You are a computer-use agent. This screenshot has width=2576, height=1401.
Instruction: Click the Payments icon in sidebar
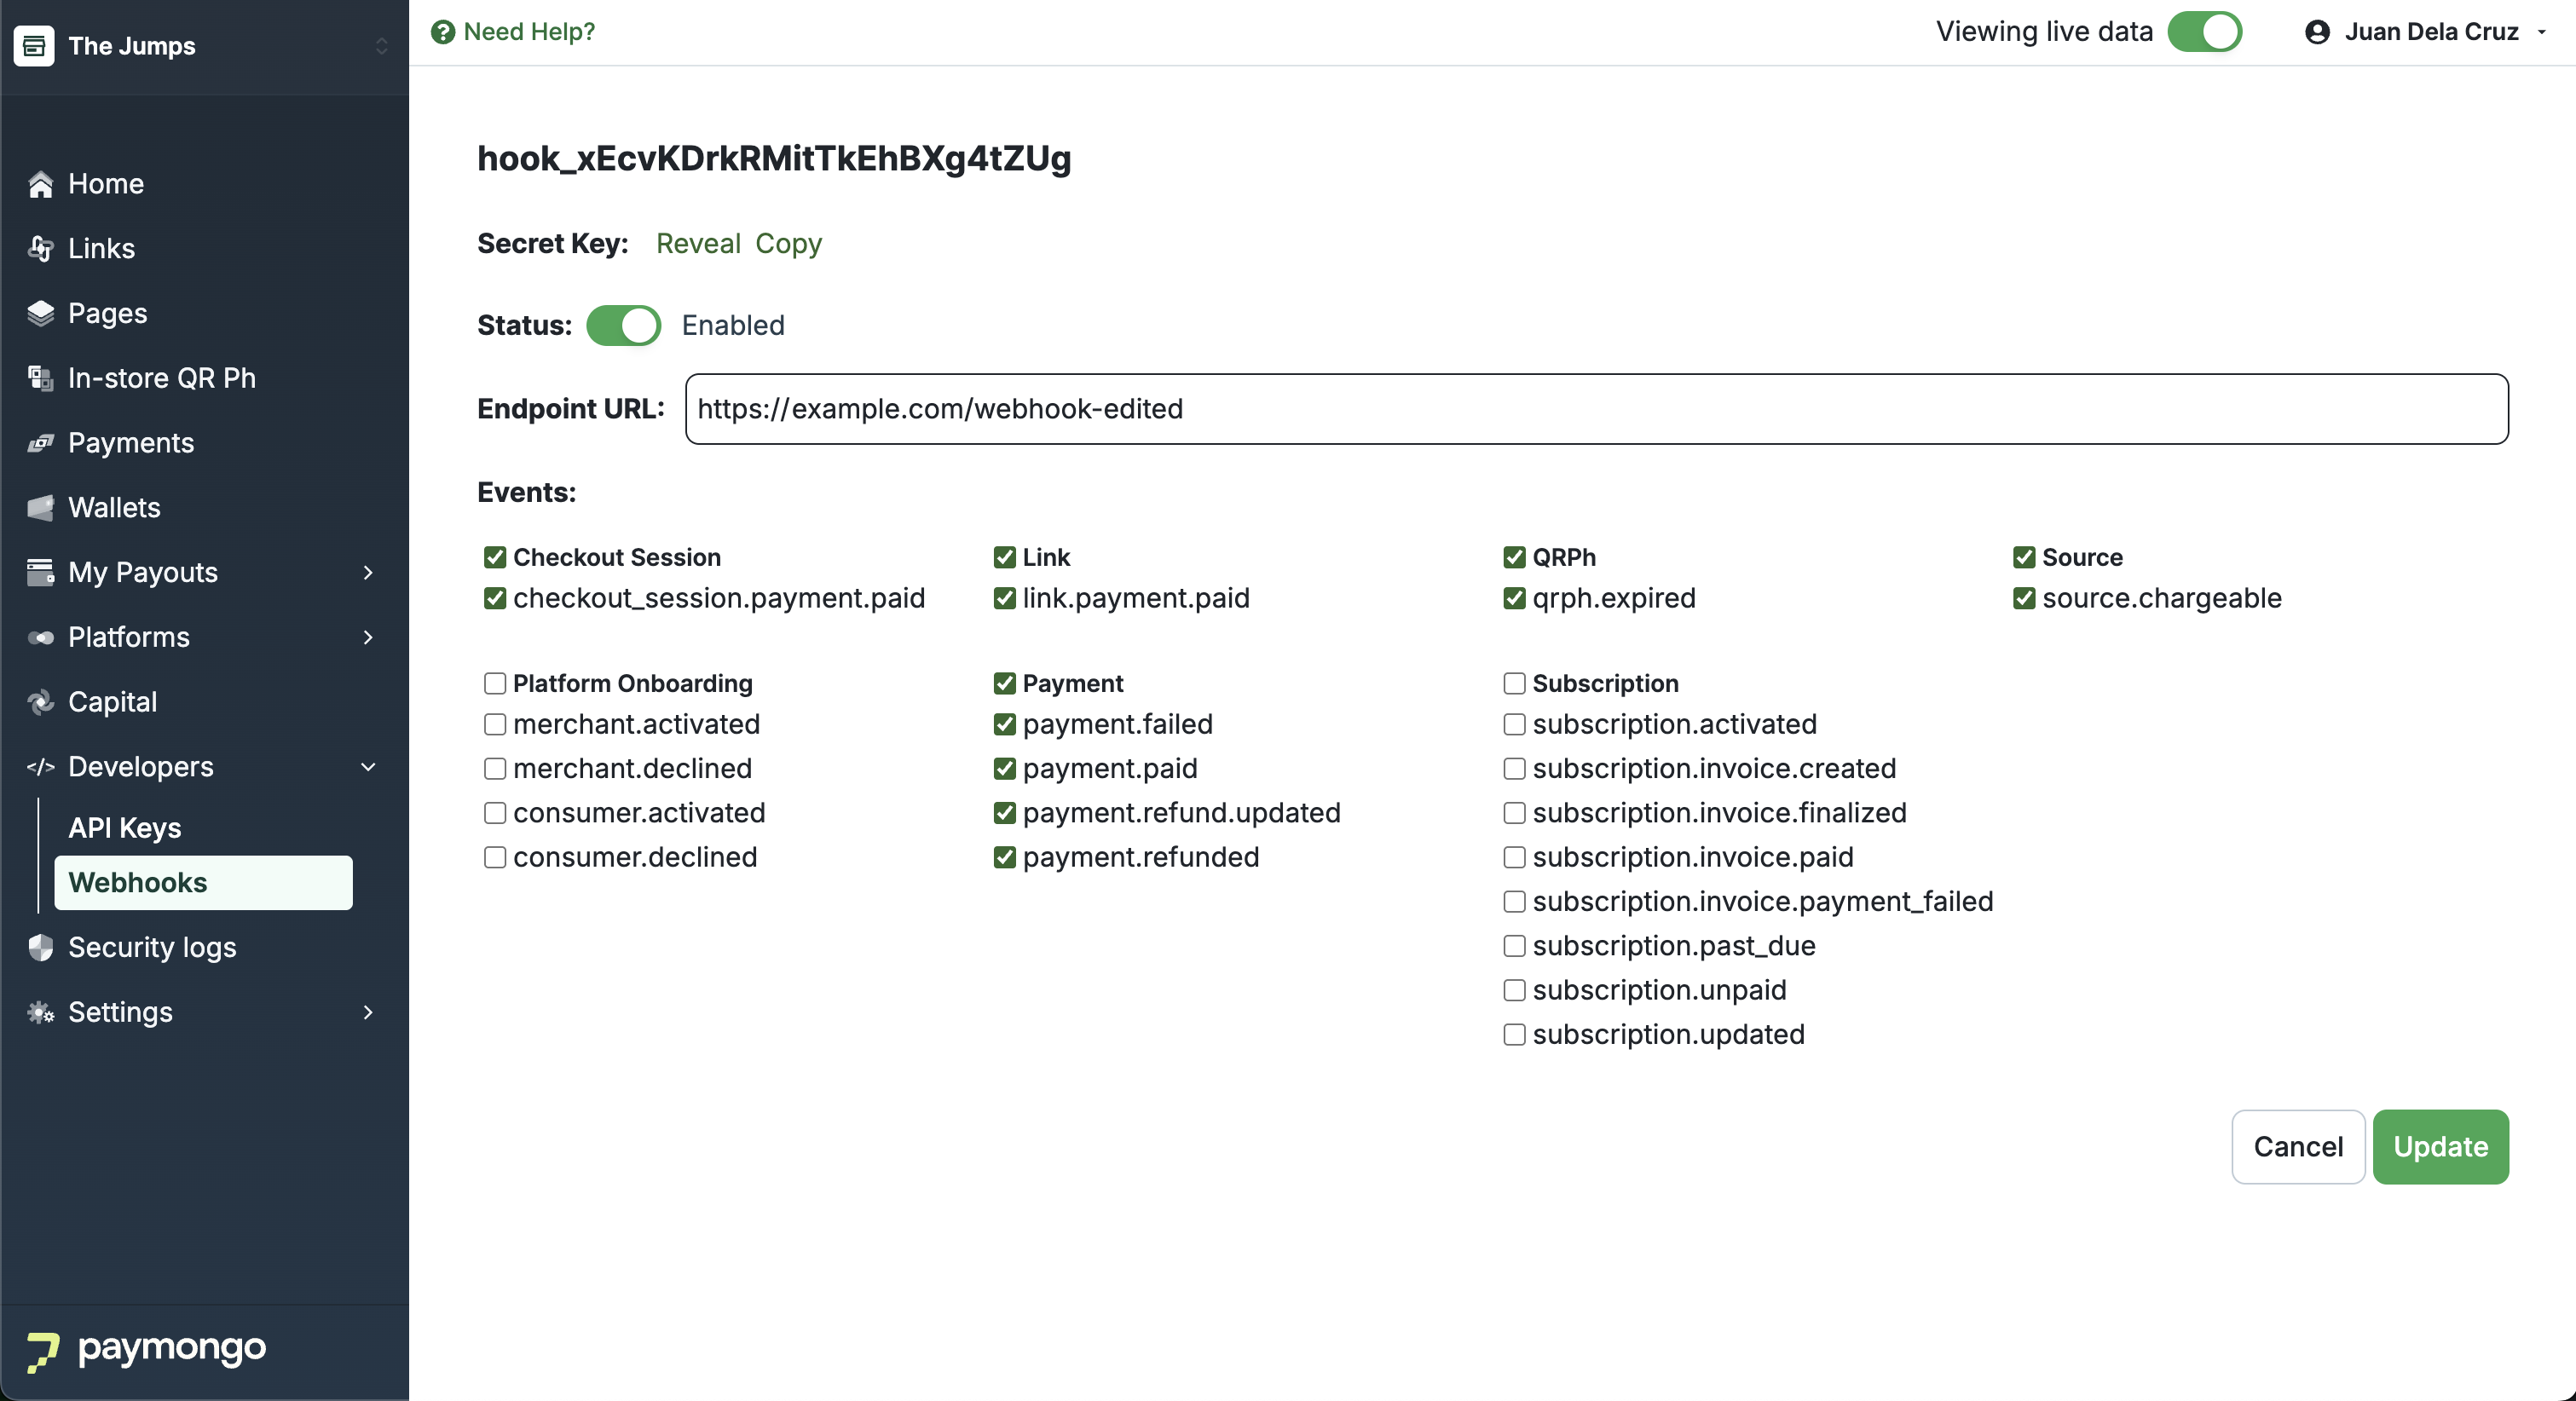click(41, 443)
